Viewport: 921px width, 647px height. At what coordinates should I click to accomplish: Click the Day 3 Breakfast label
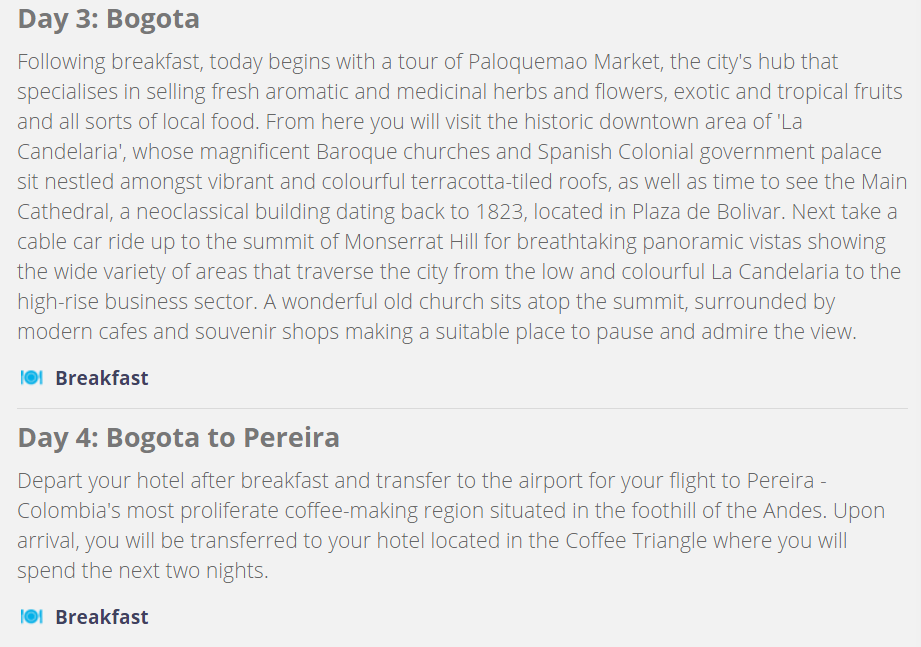pyautogui.click(x=102, y=378)
